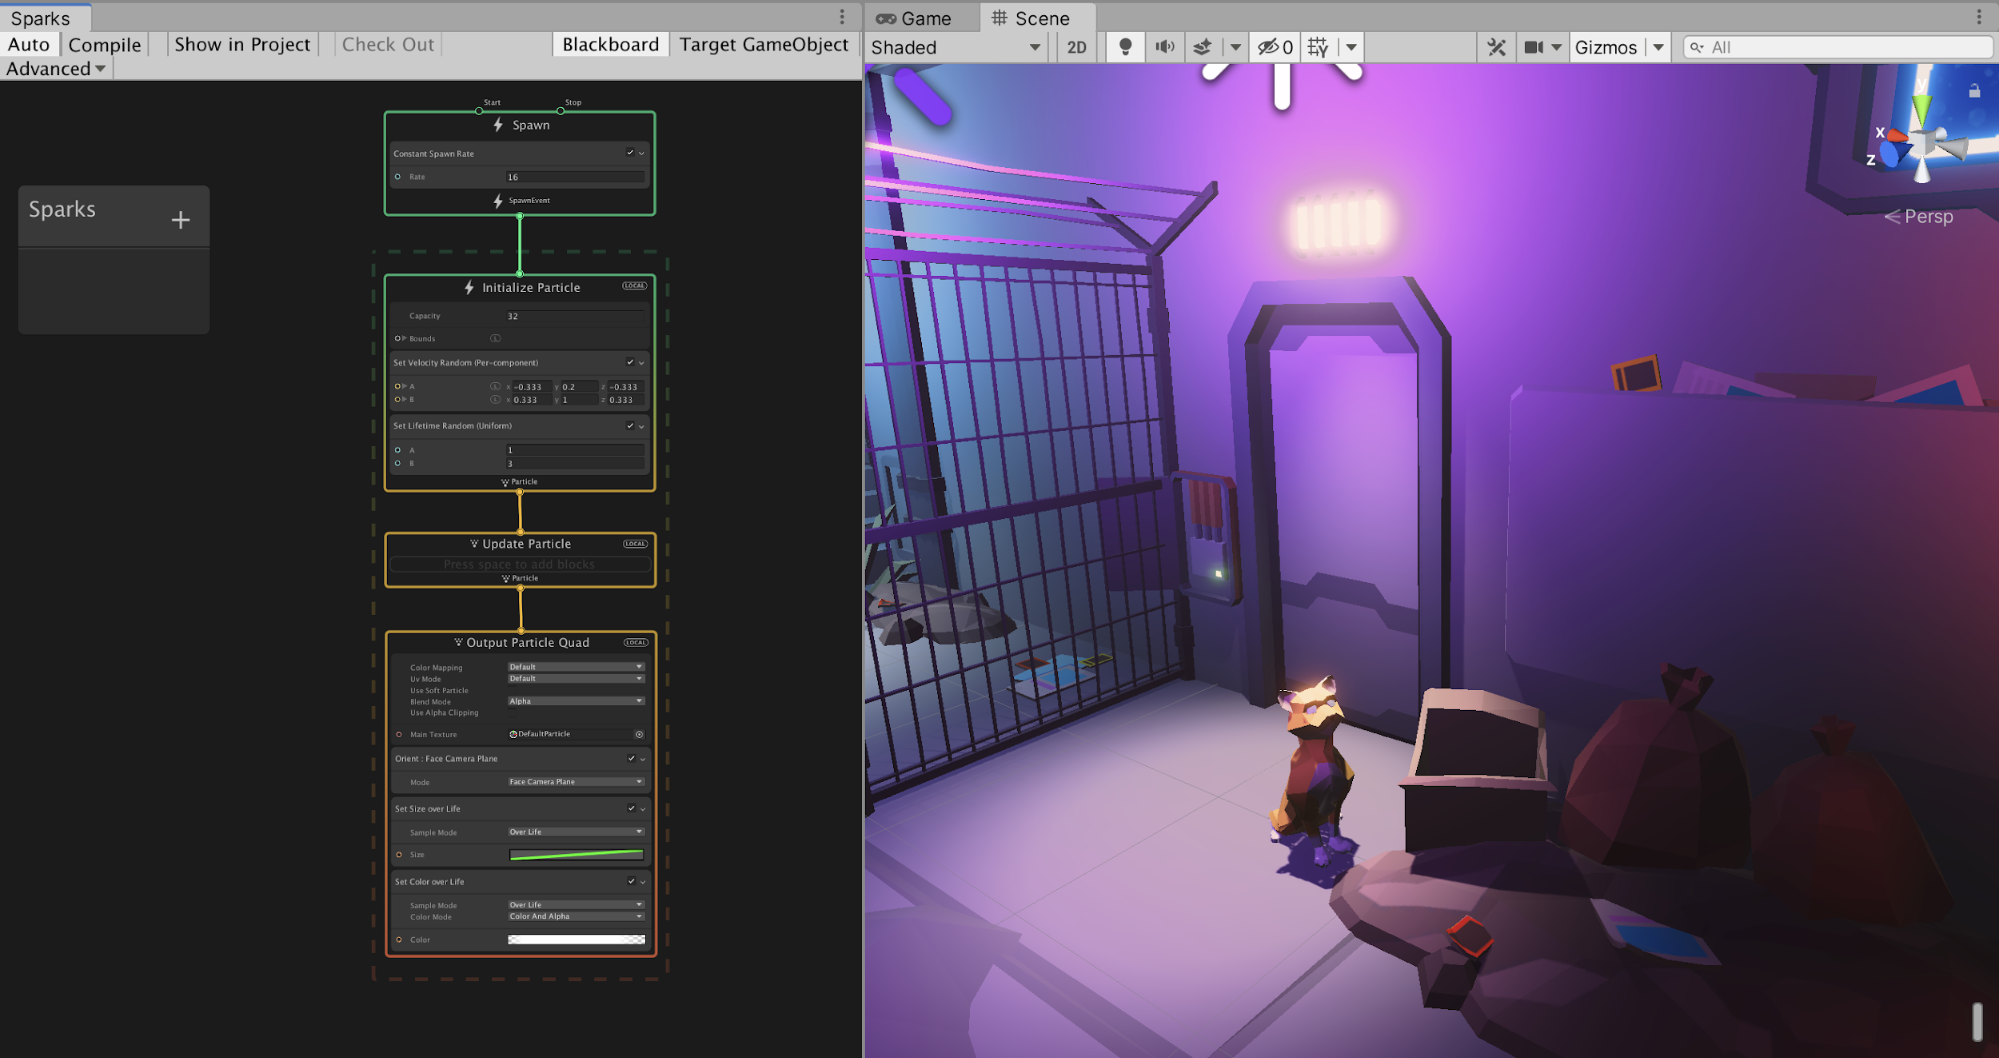Toggle the scene grid visibility icon
Screen dimensions: 1999x1058
1318,47
